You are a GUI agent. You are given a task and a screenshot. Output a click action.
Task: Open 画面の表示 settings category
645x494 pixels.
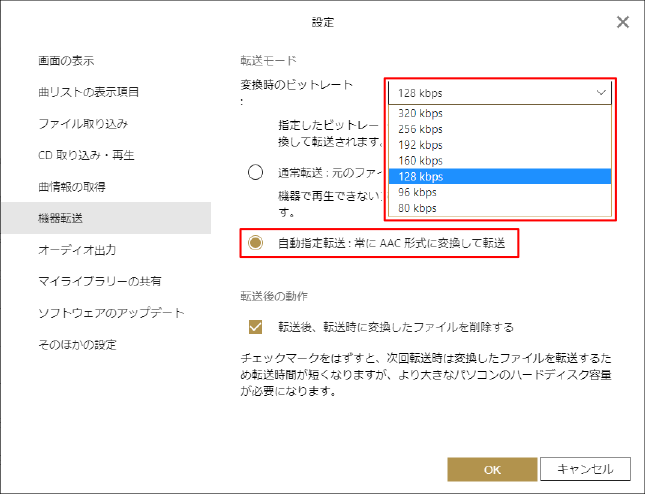point(66,61)
